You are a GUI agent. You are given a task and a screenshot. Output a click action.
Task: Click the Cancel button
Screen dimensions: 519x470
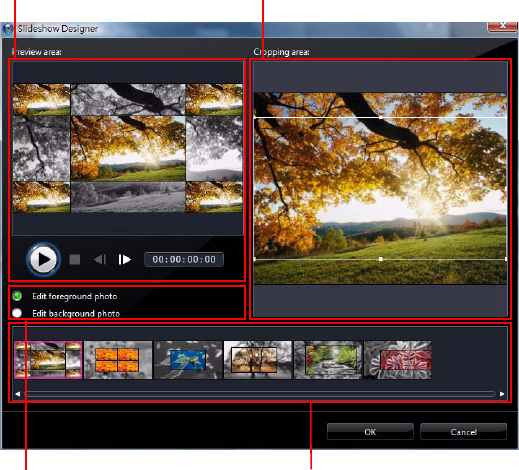click(463, 432)
